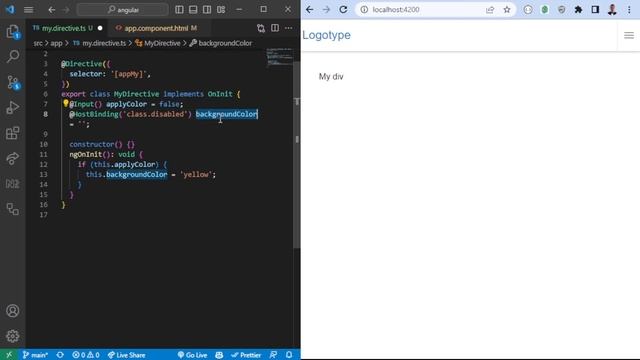This screenshot has height=360, width=640.
Task: Toggle the bottom panel layout icon
Action: coord(193,9)
